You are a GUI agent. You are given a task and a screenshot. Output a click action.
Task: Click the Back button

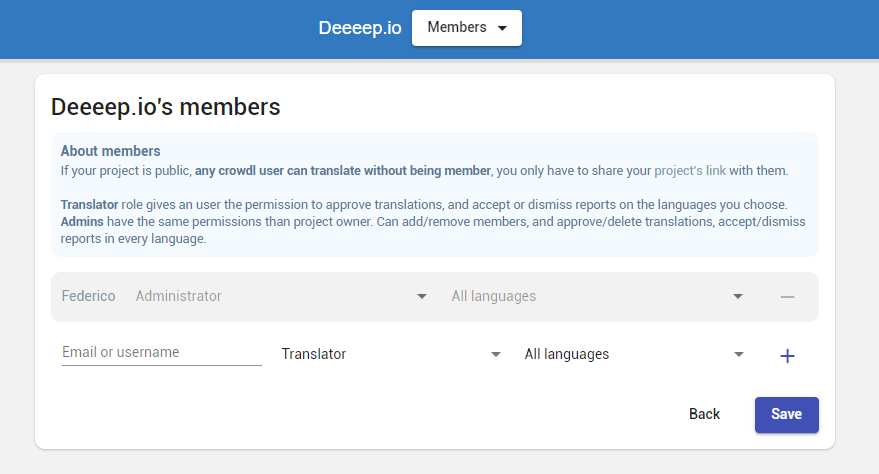click(704, 414)
